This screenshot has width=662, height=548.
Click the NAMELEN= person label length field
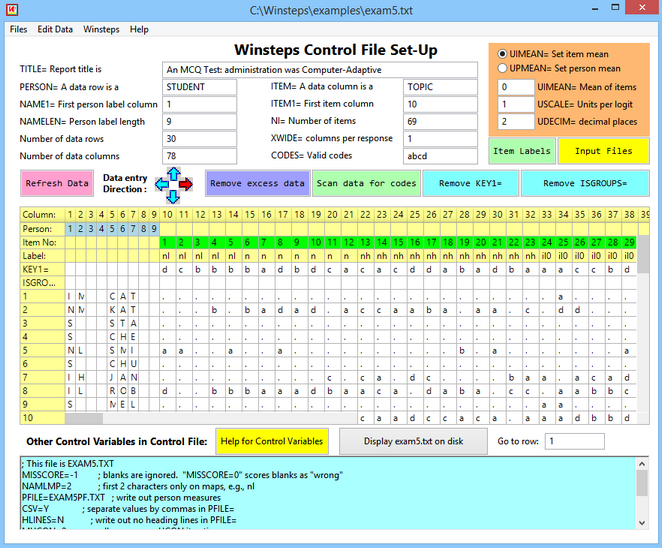click(199, 122)
